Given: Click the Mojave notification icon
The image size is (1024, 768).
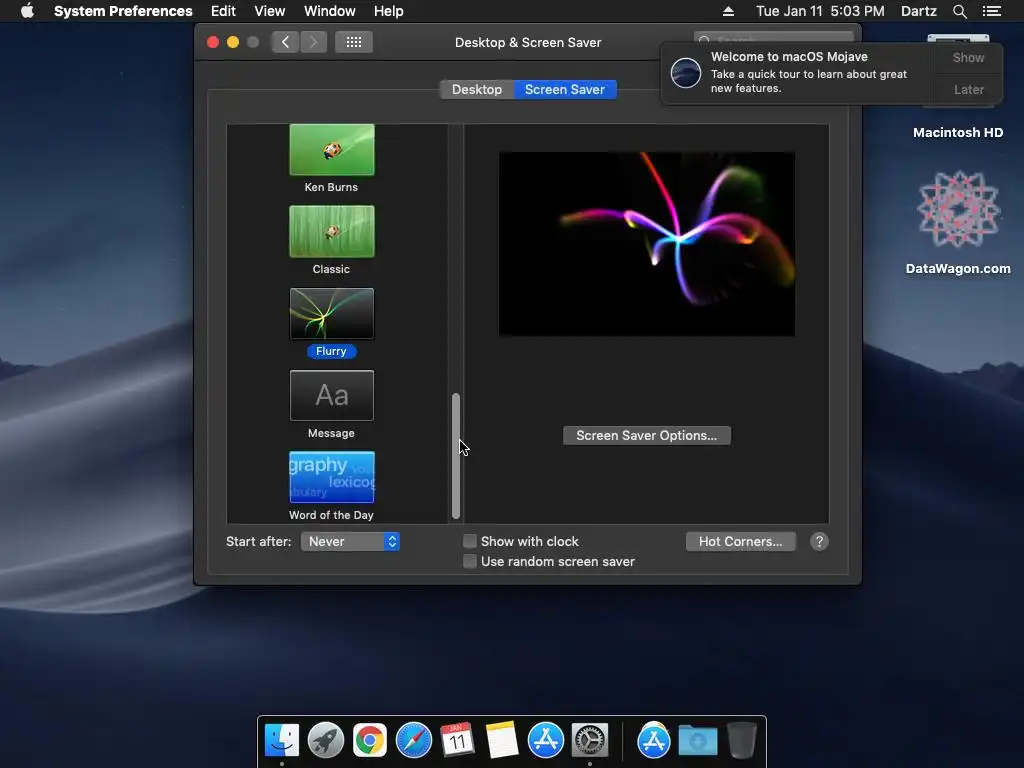Looking at the screenshot, I should [686, 72].
